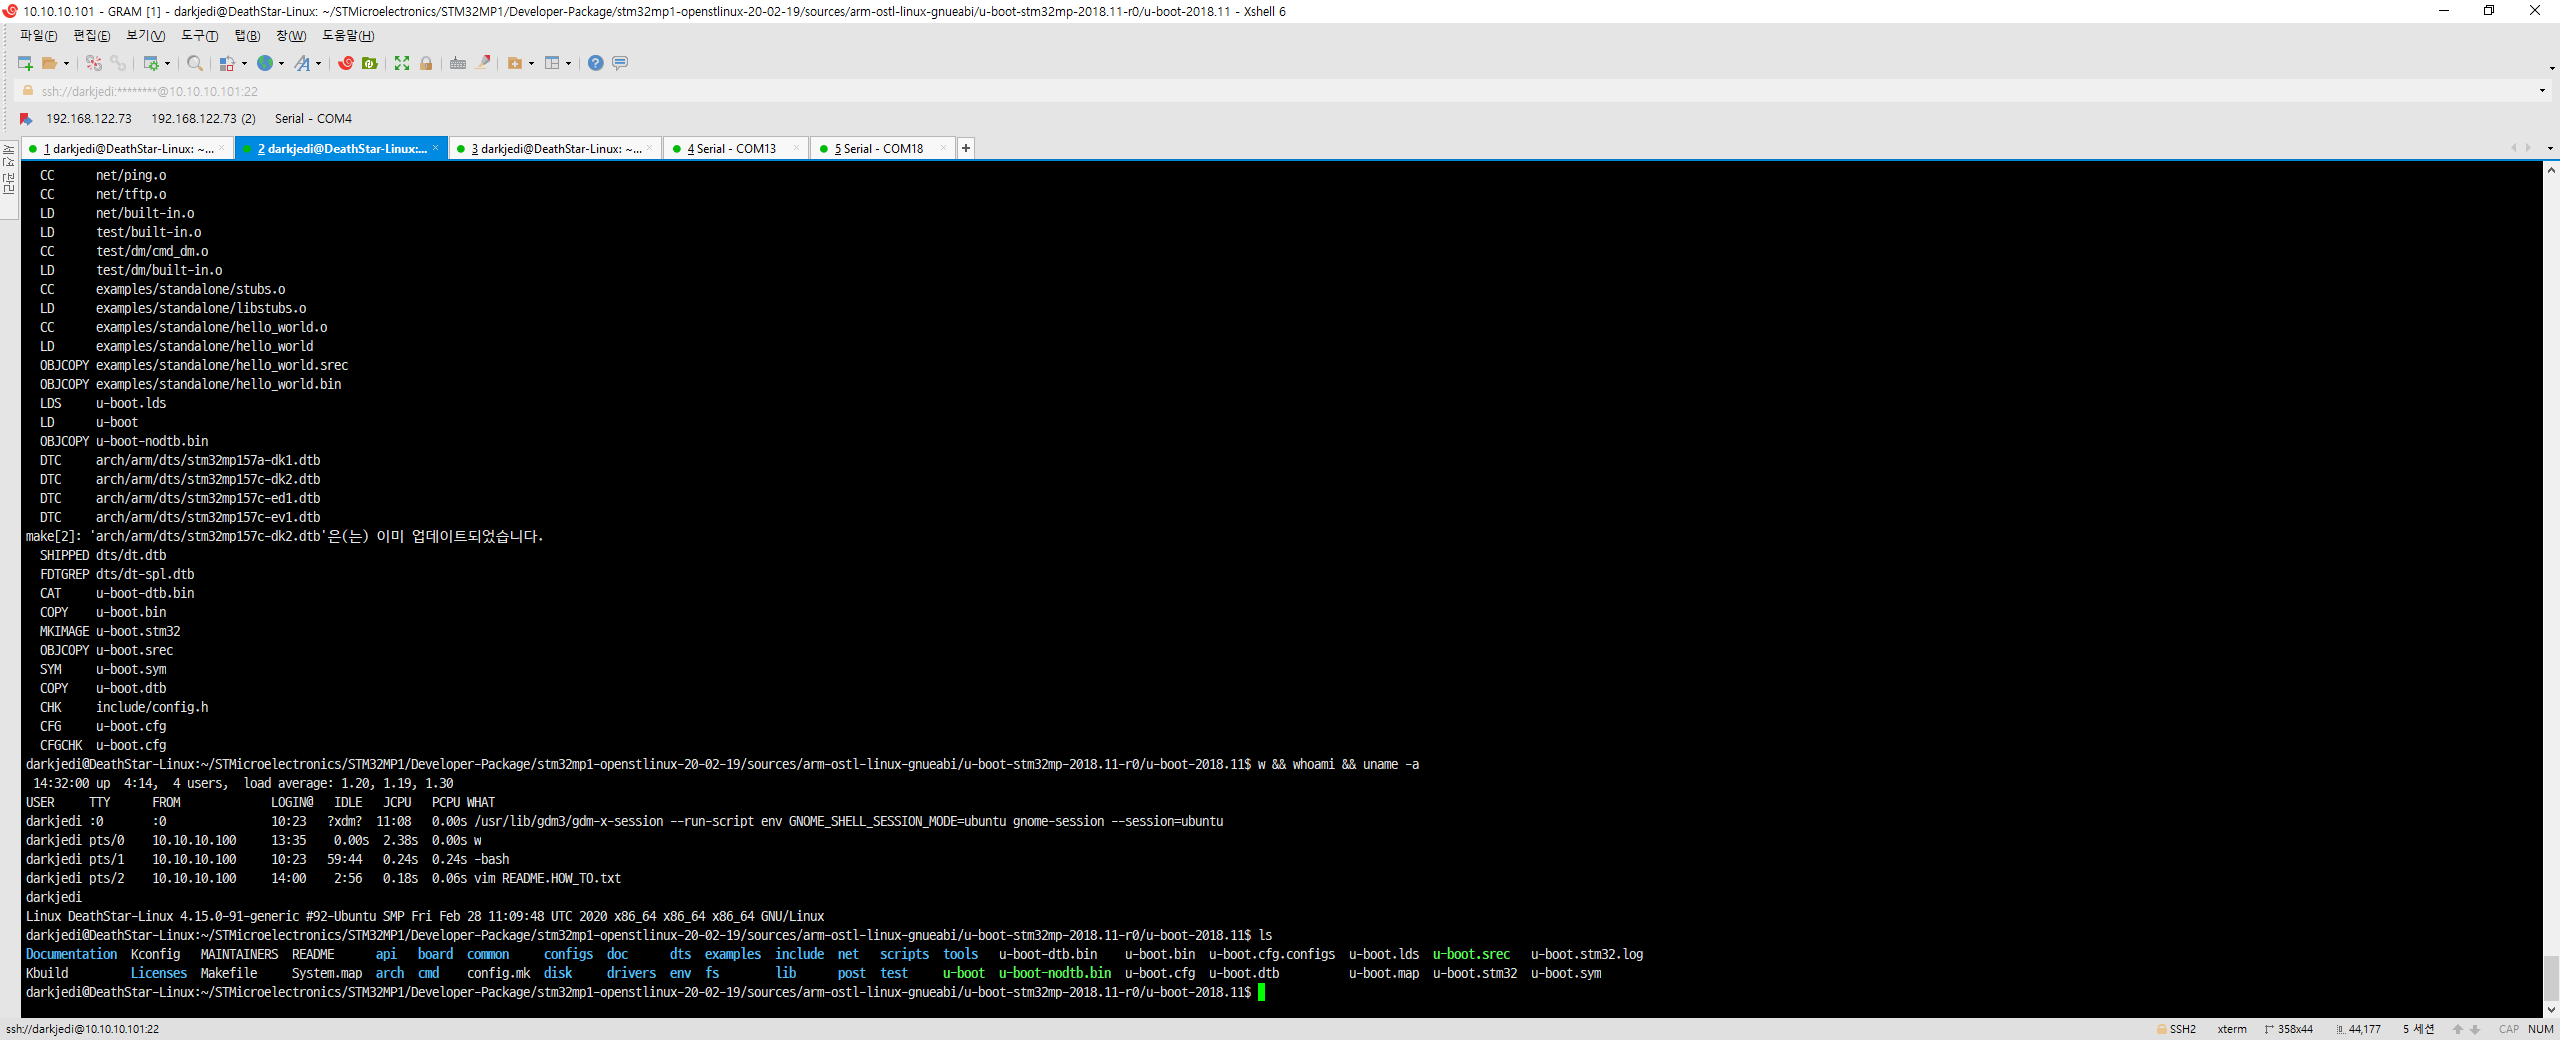Click the Find magnifier toolbar icon

point(195,63)
